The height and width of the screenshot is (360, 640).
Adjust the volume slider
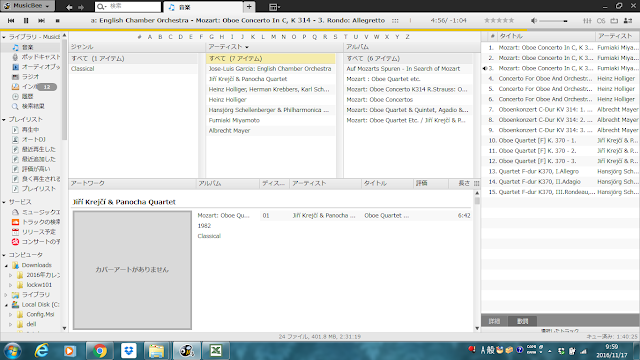553,21
